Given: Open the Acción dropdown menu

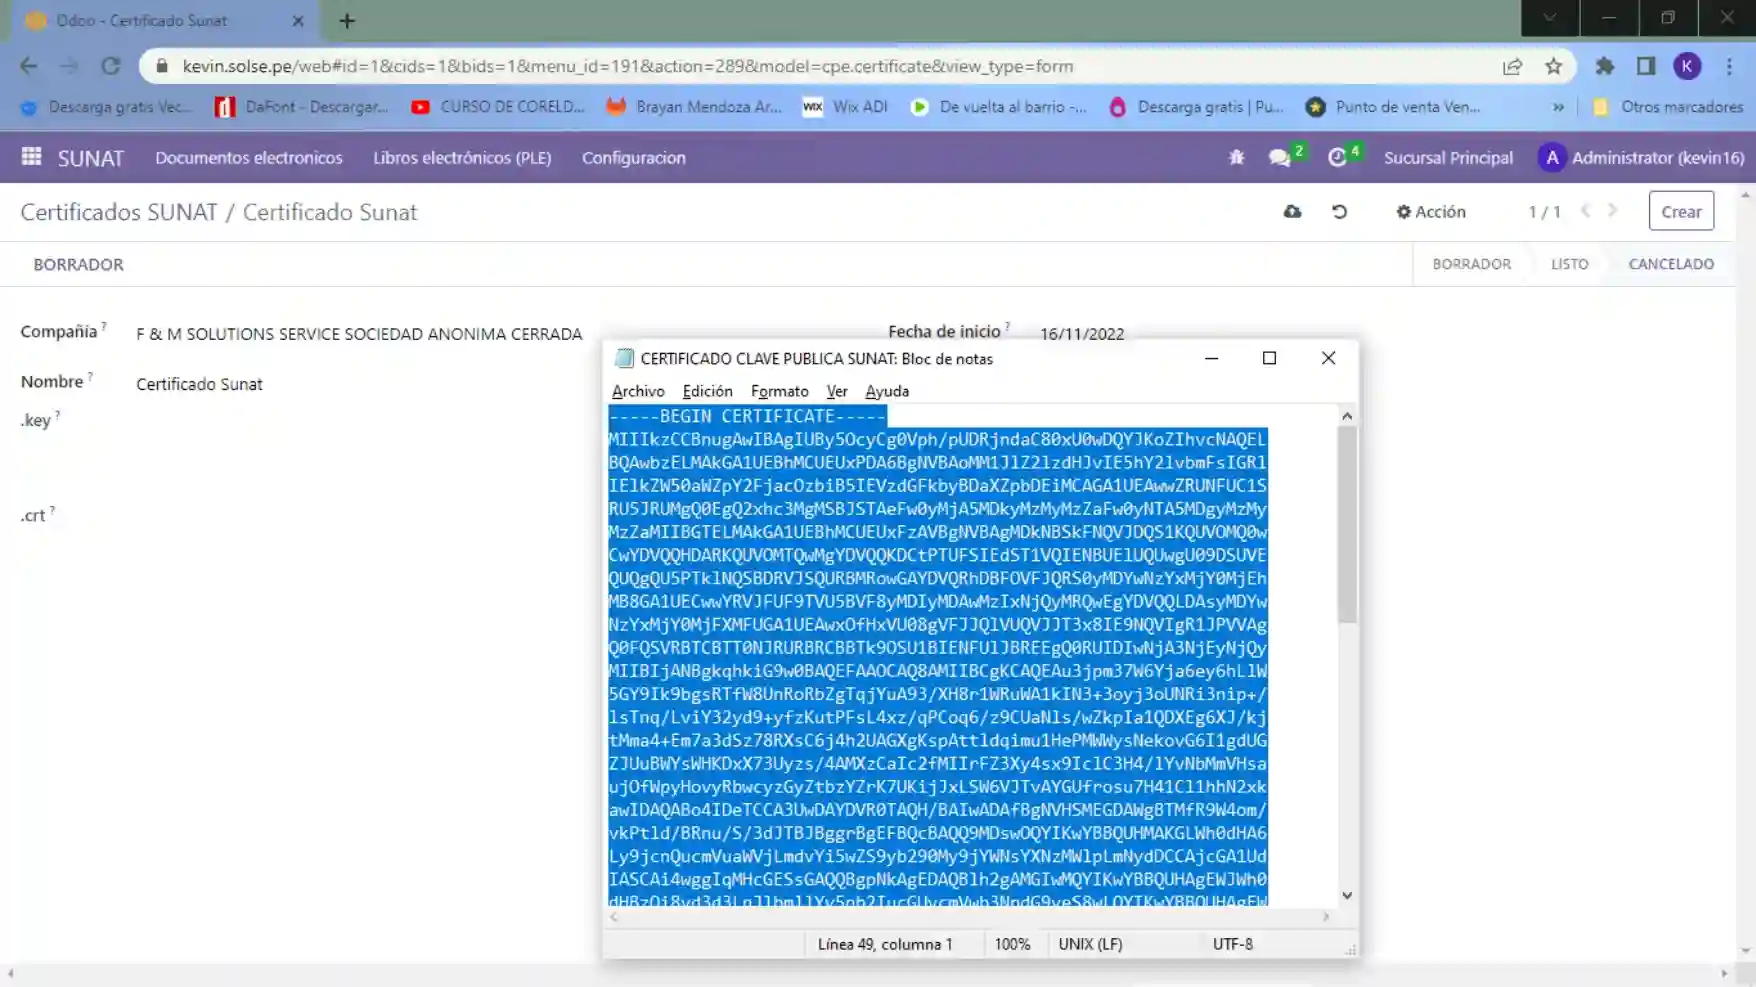Looking at the screenshot, I should 1431,211.
